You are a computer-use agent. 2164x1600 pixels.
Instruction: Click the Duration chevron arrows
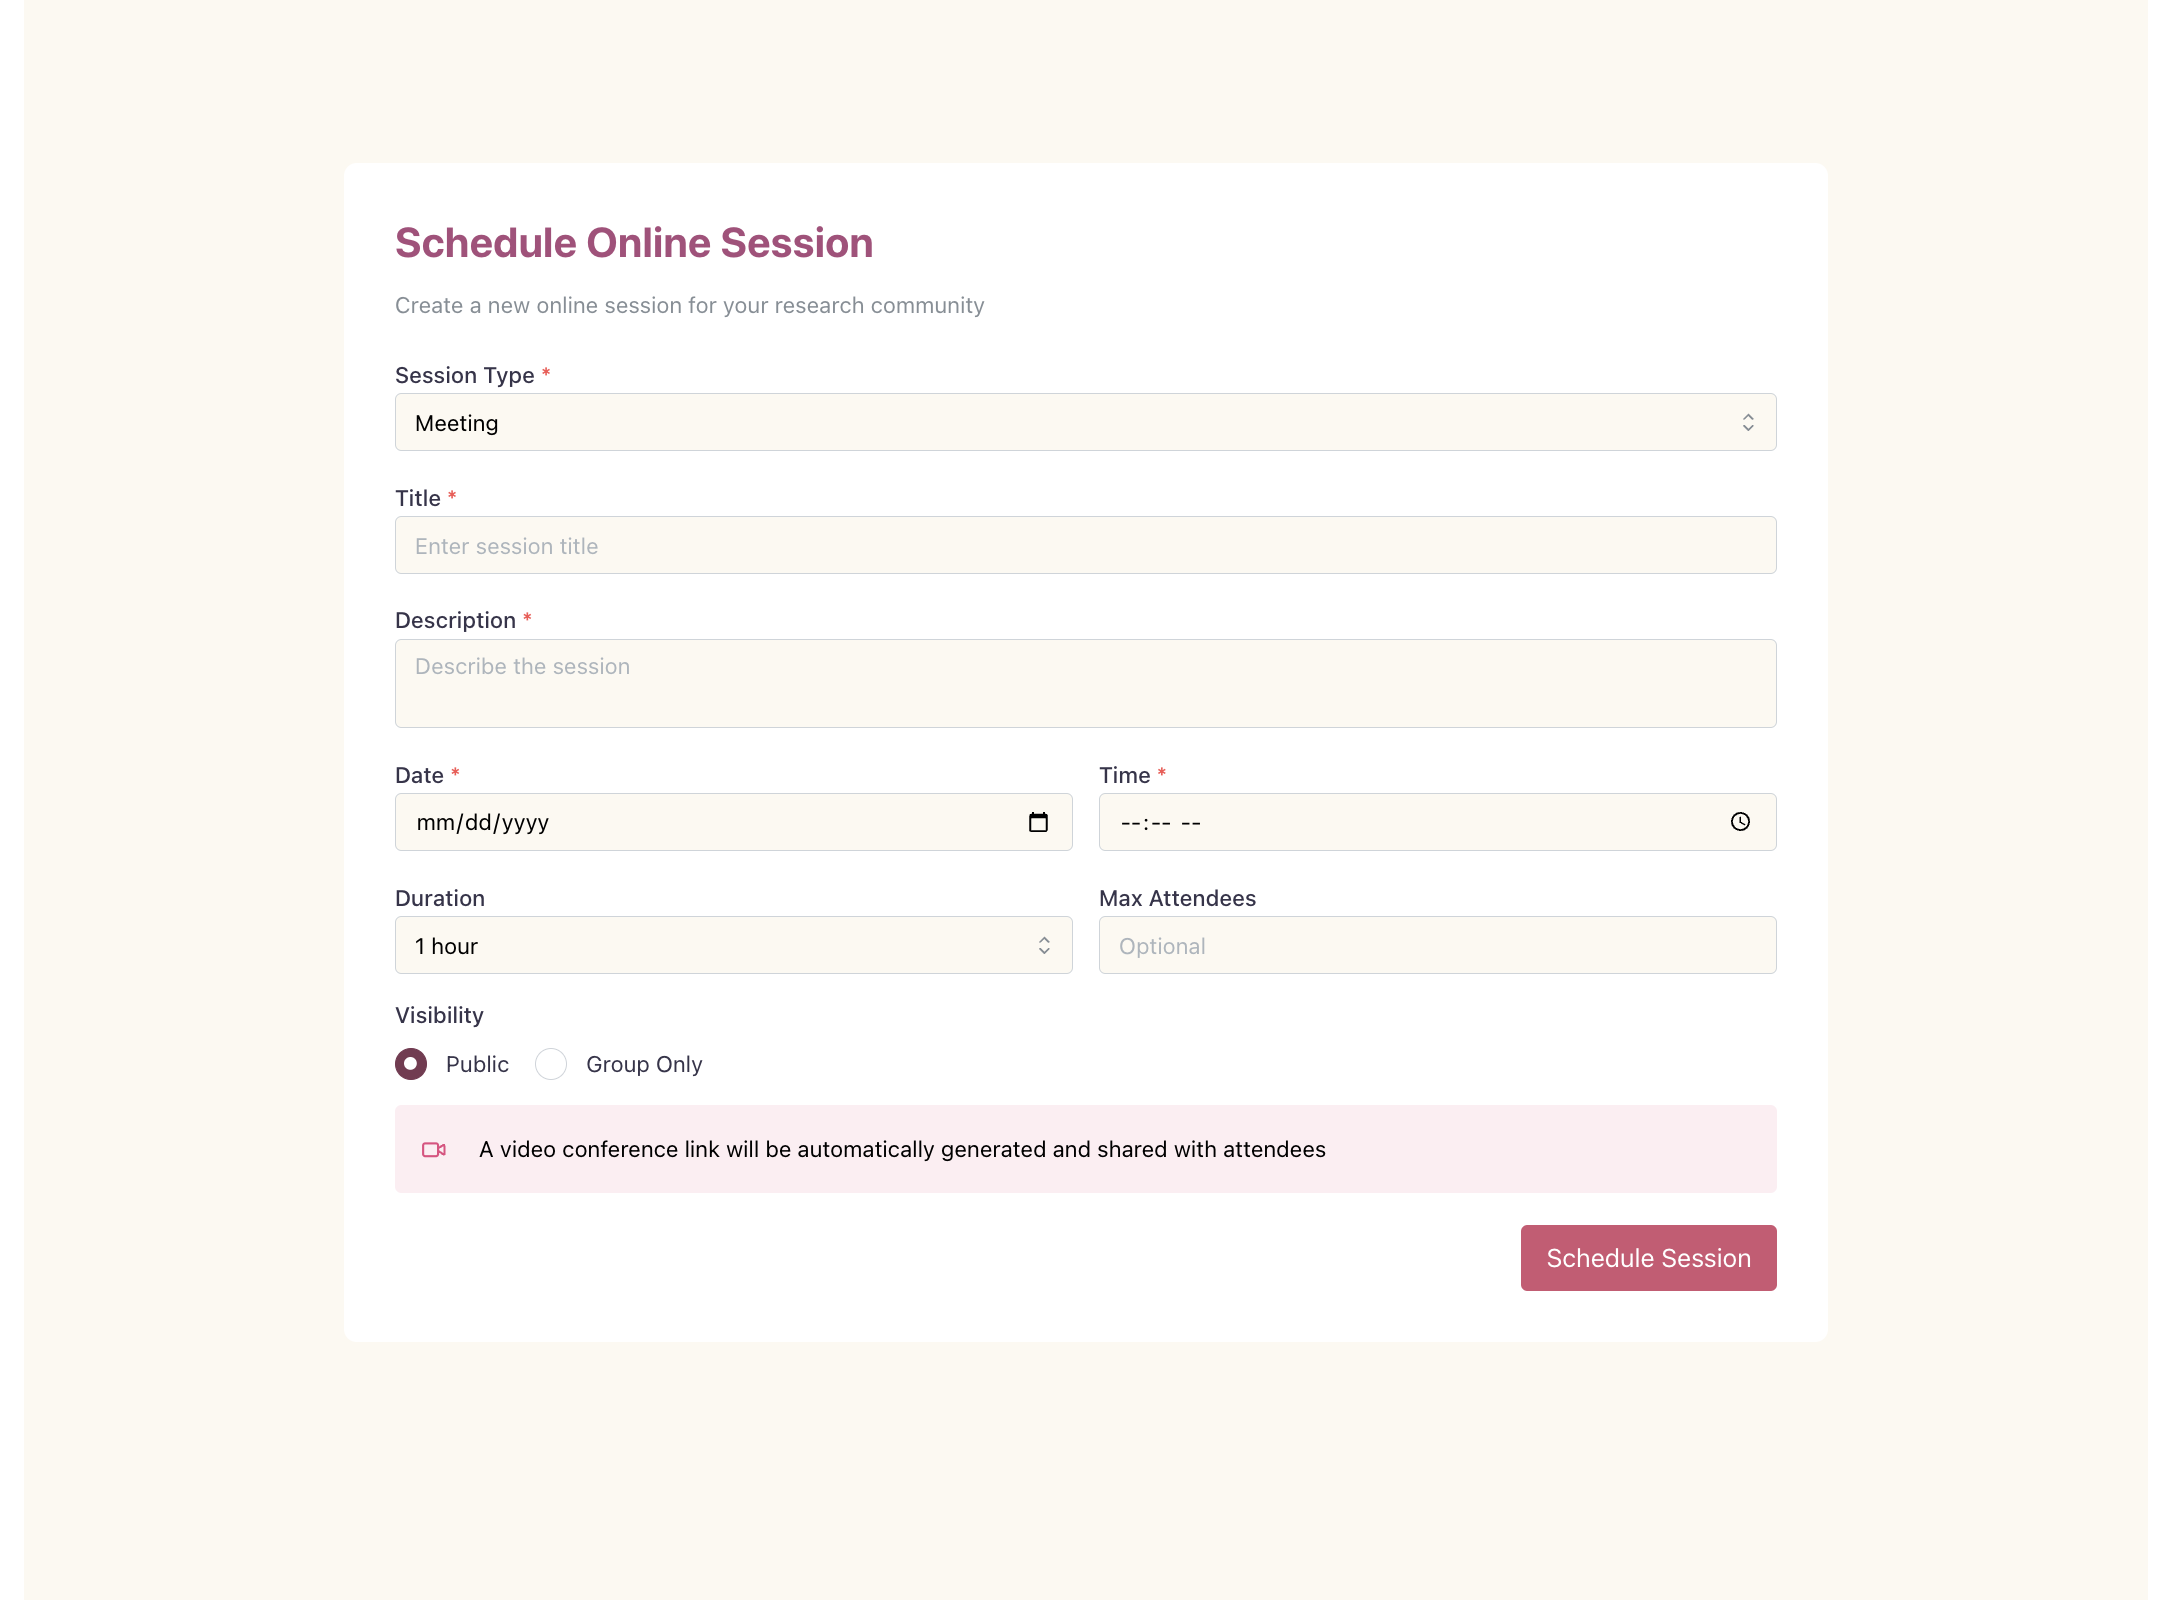tap(1044, 946)
